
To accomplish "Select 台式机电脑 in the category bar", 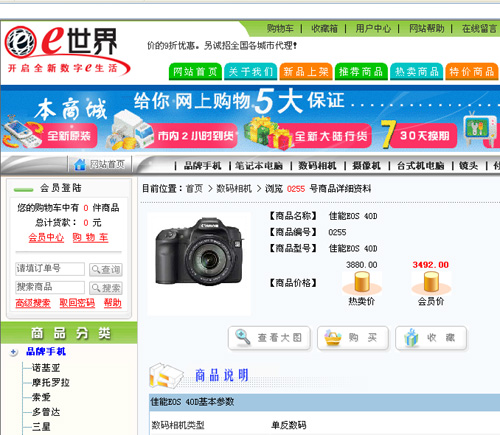I will coord(421,166).
